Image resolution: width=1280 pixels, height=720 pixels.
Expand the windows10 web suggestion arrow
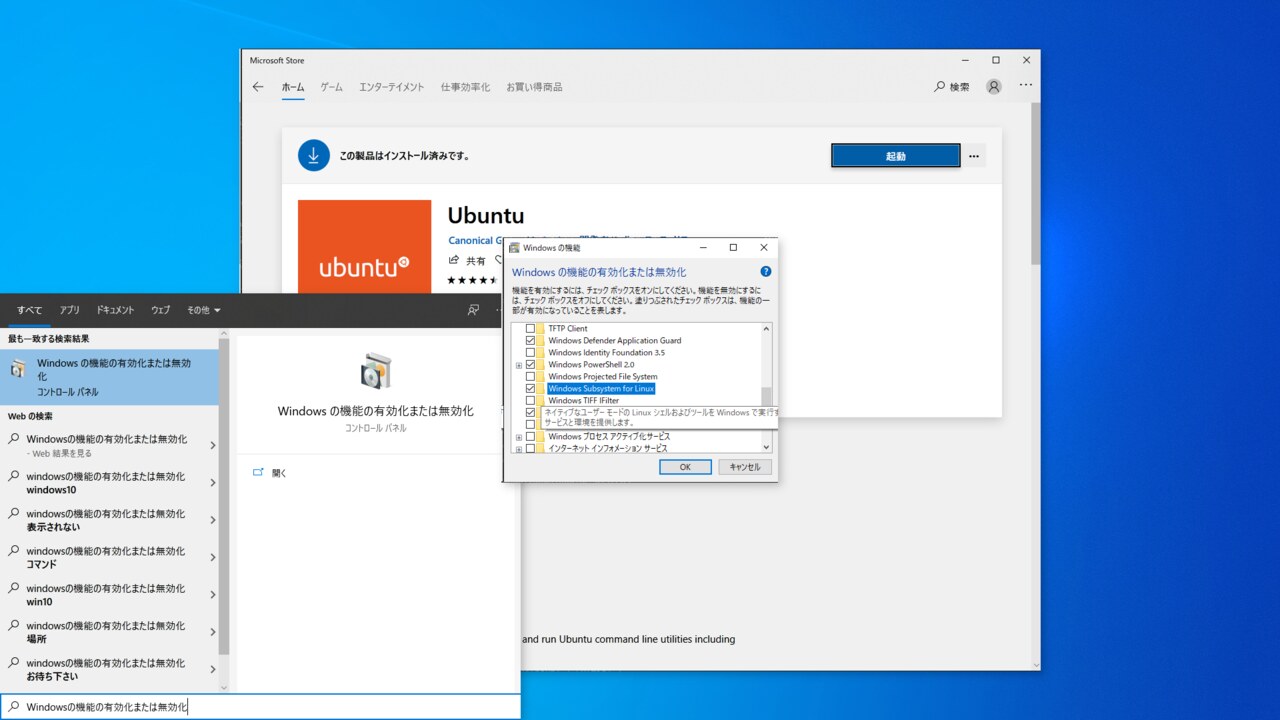pos(213,483)
